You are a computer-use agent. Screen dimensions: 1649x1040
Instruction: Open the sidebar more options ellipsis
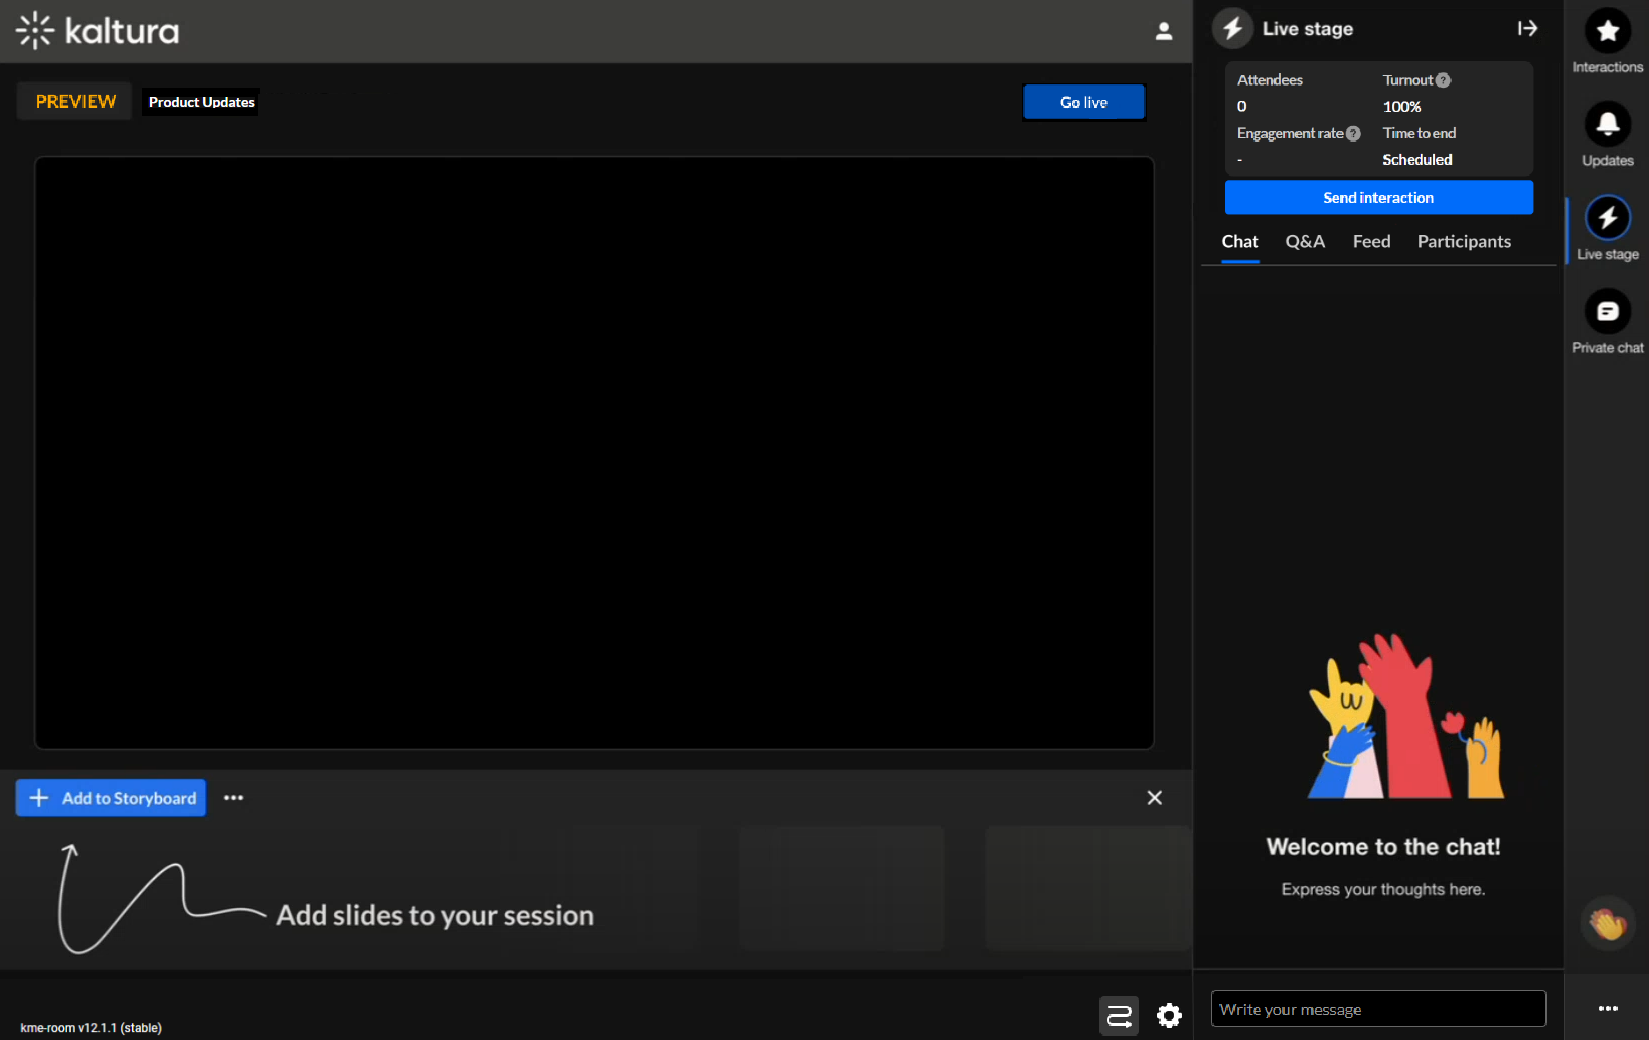[1607, 1008]
